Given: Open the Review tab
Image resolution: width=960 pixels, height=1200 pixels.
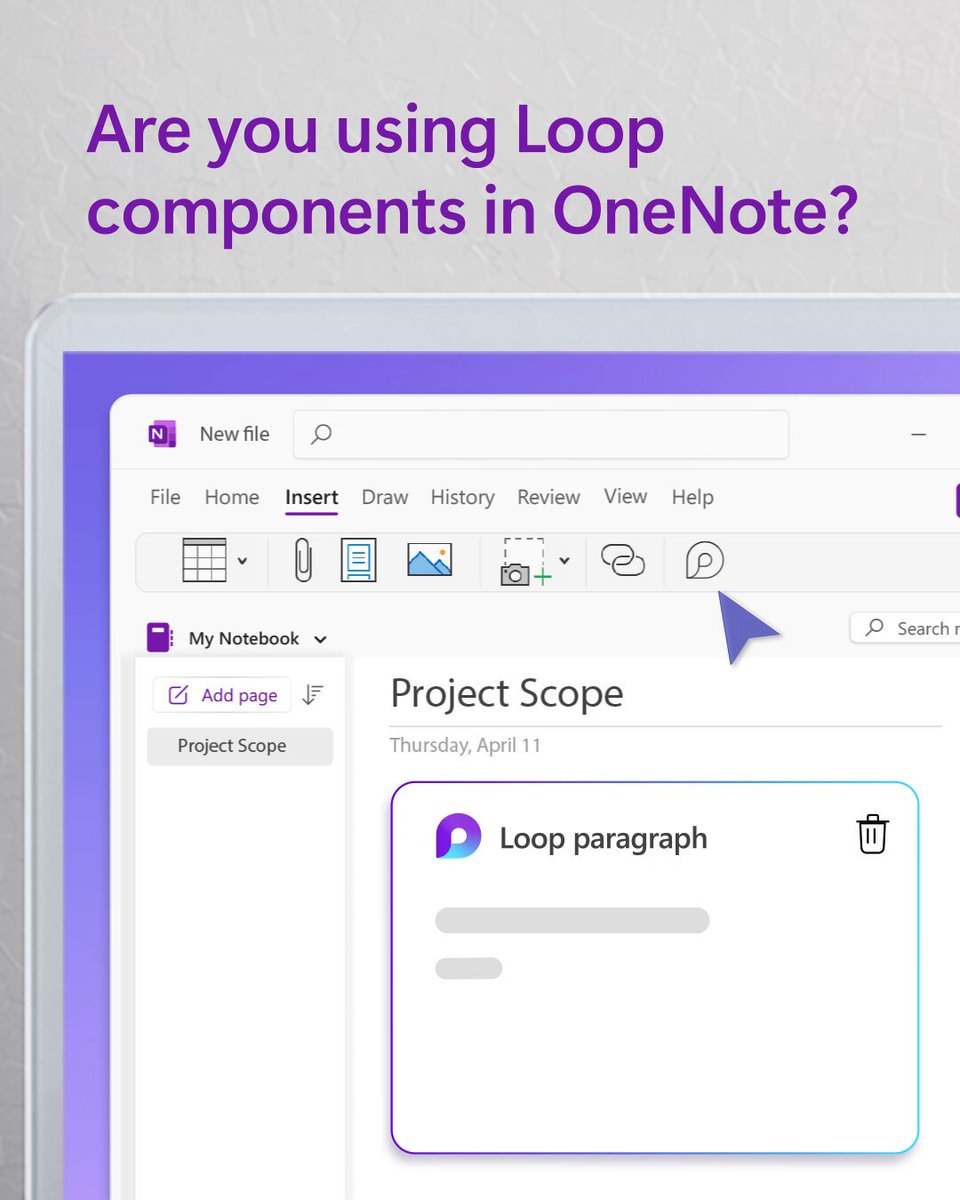Looking at the screenshot, I should tap(549, 497).
